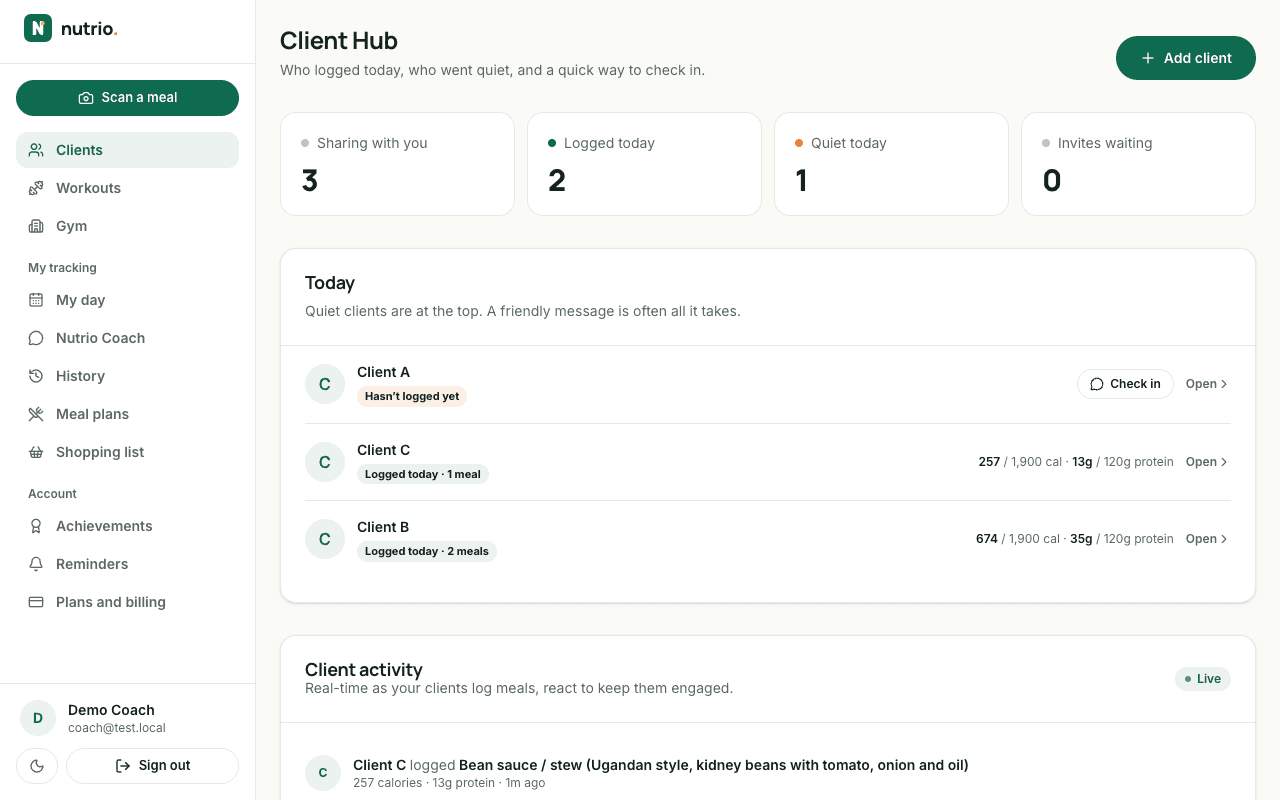Click the Nutrio Coach chat bubble icon
Viewport: 1280px width, 800px height.
pos(36,338)
